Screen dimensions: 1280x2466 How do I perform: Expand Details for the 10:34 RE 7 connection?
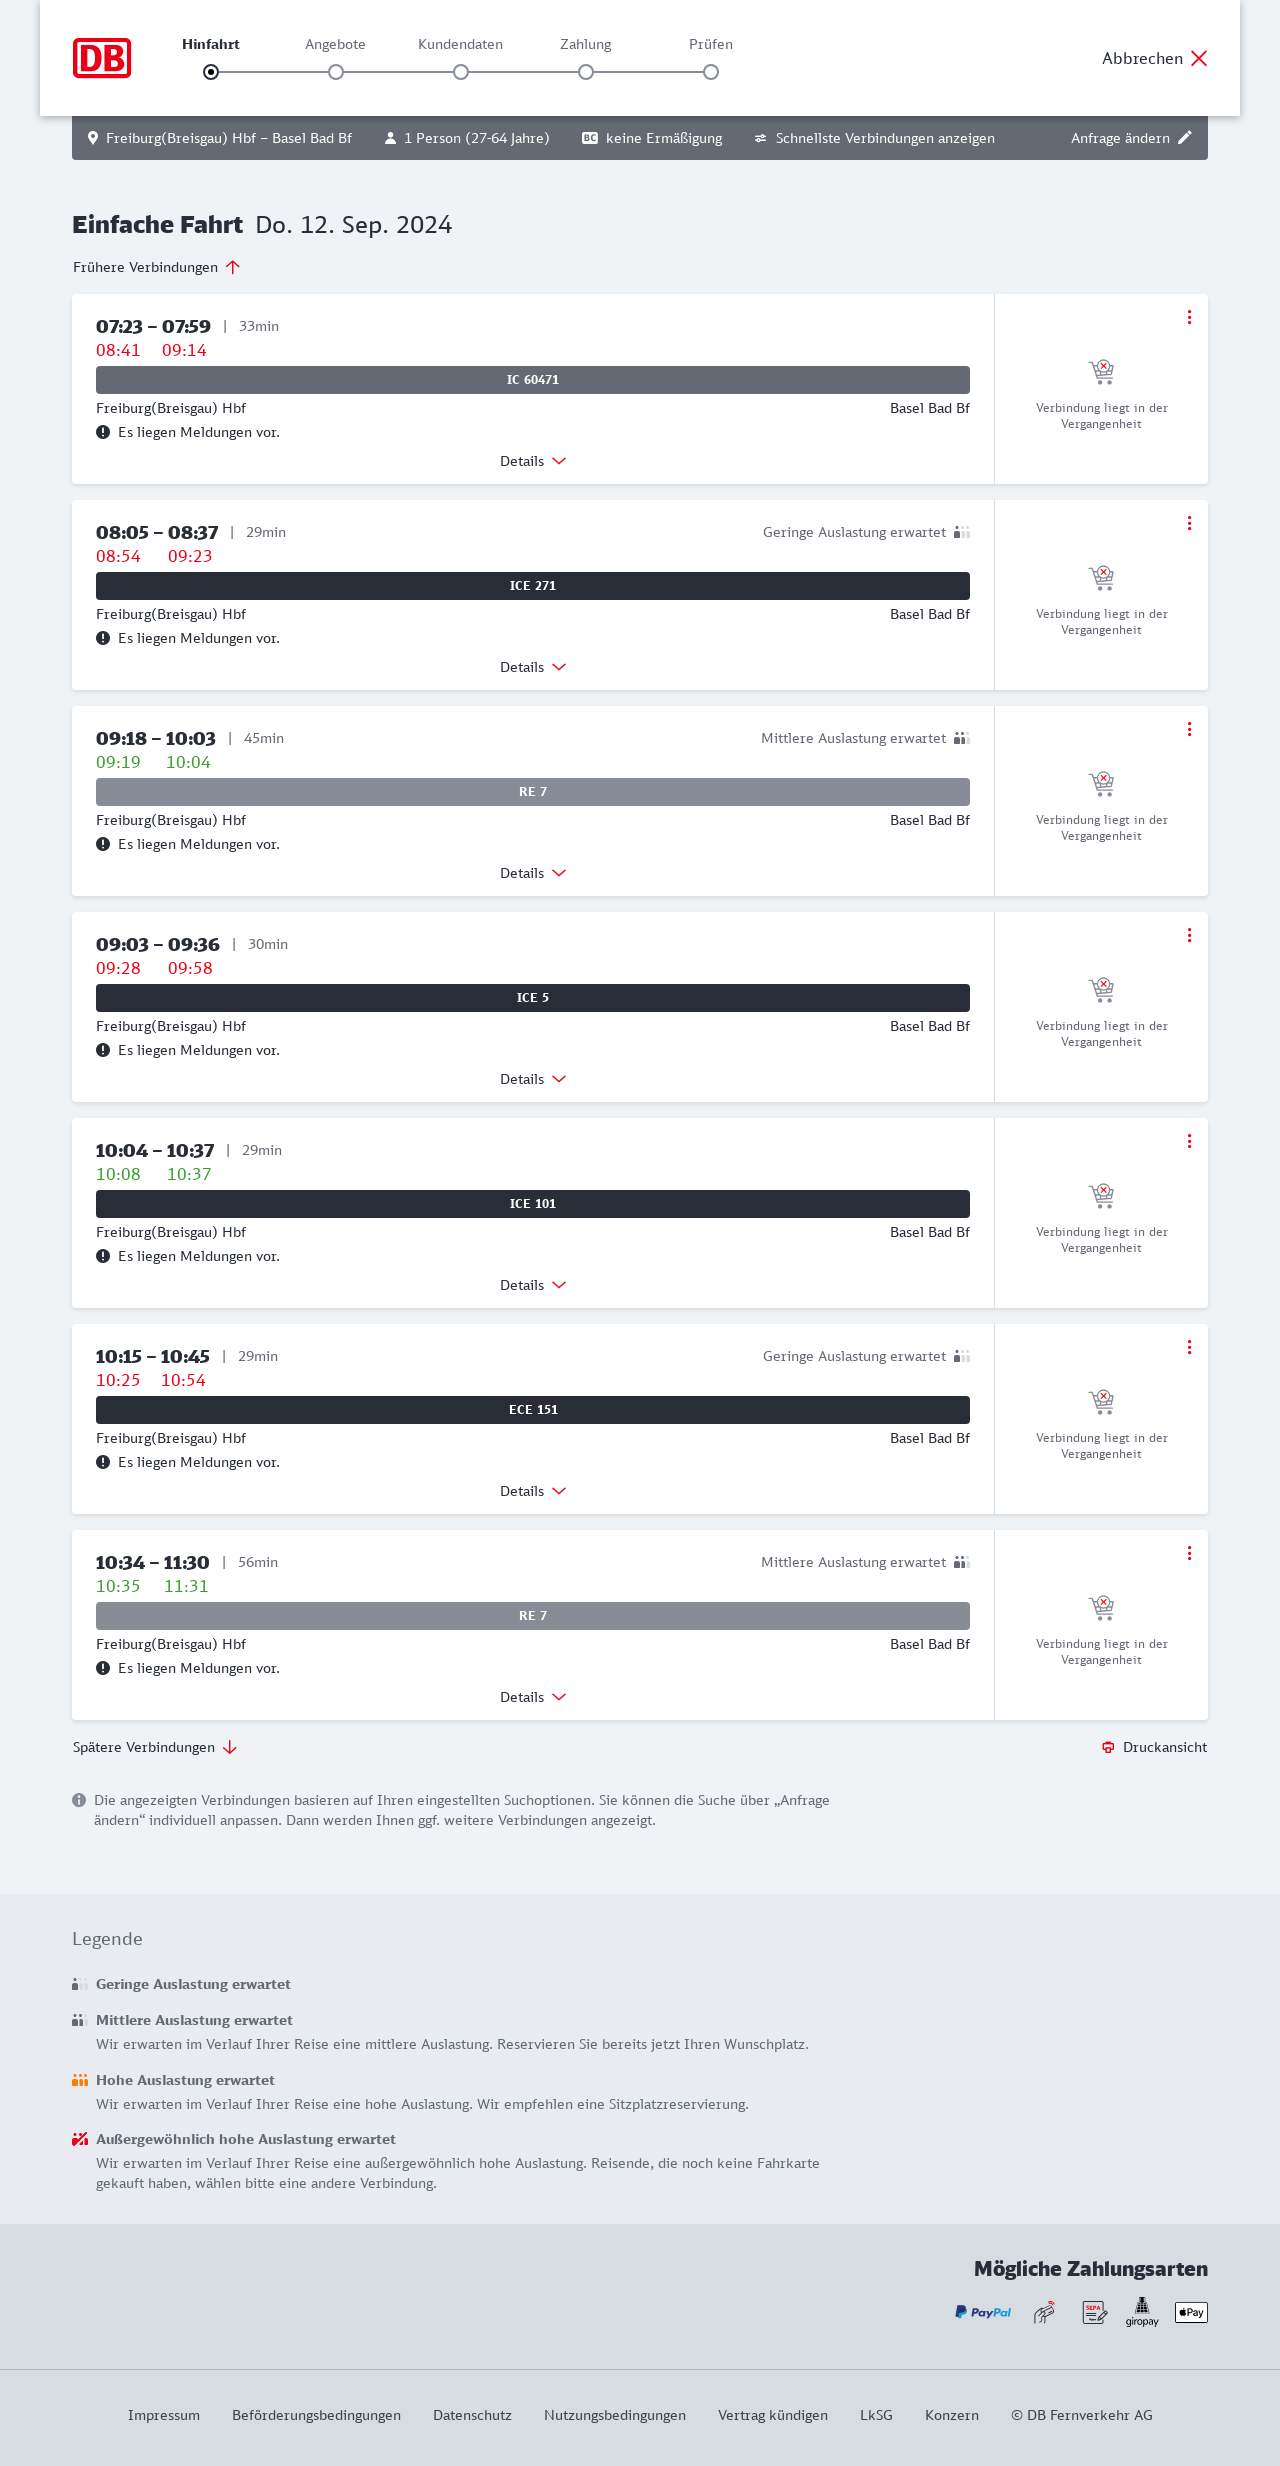pyautogui.click(x=533, y=1697)
